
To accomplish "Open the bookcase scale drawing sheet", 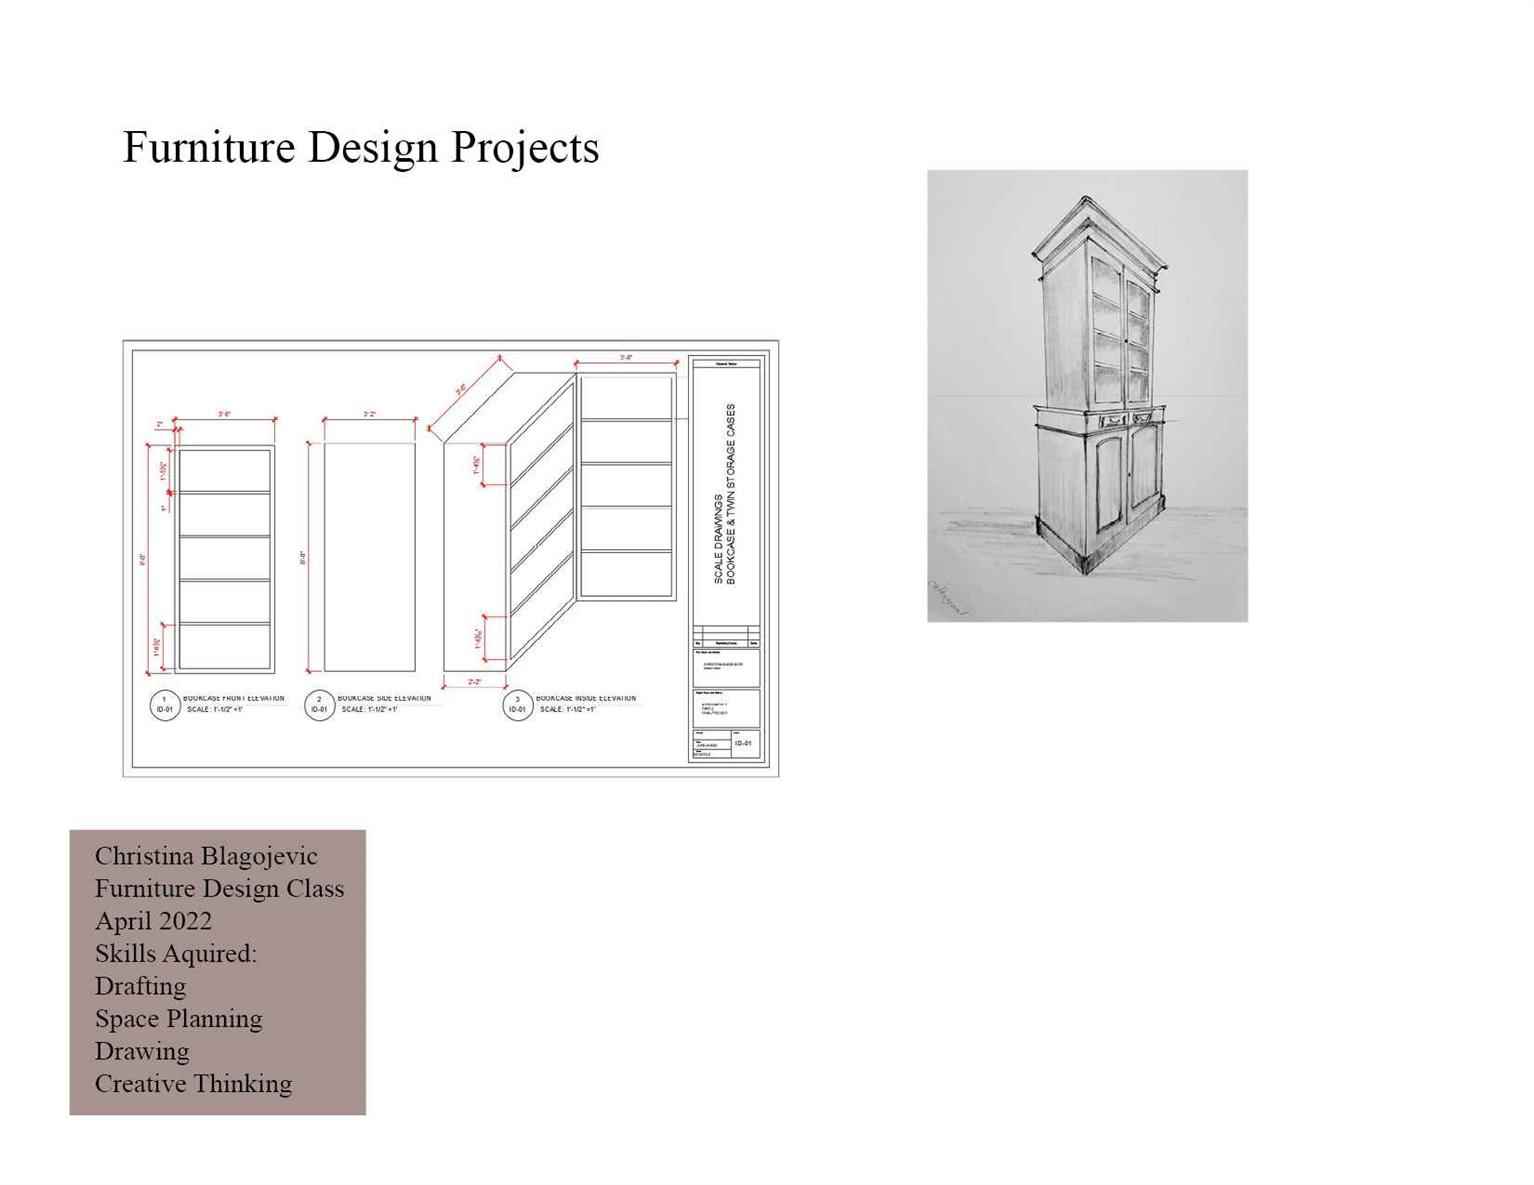I will coord(451,558).
